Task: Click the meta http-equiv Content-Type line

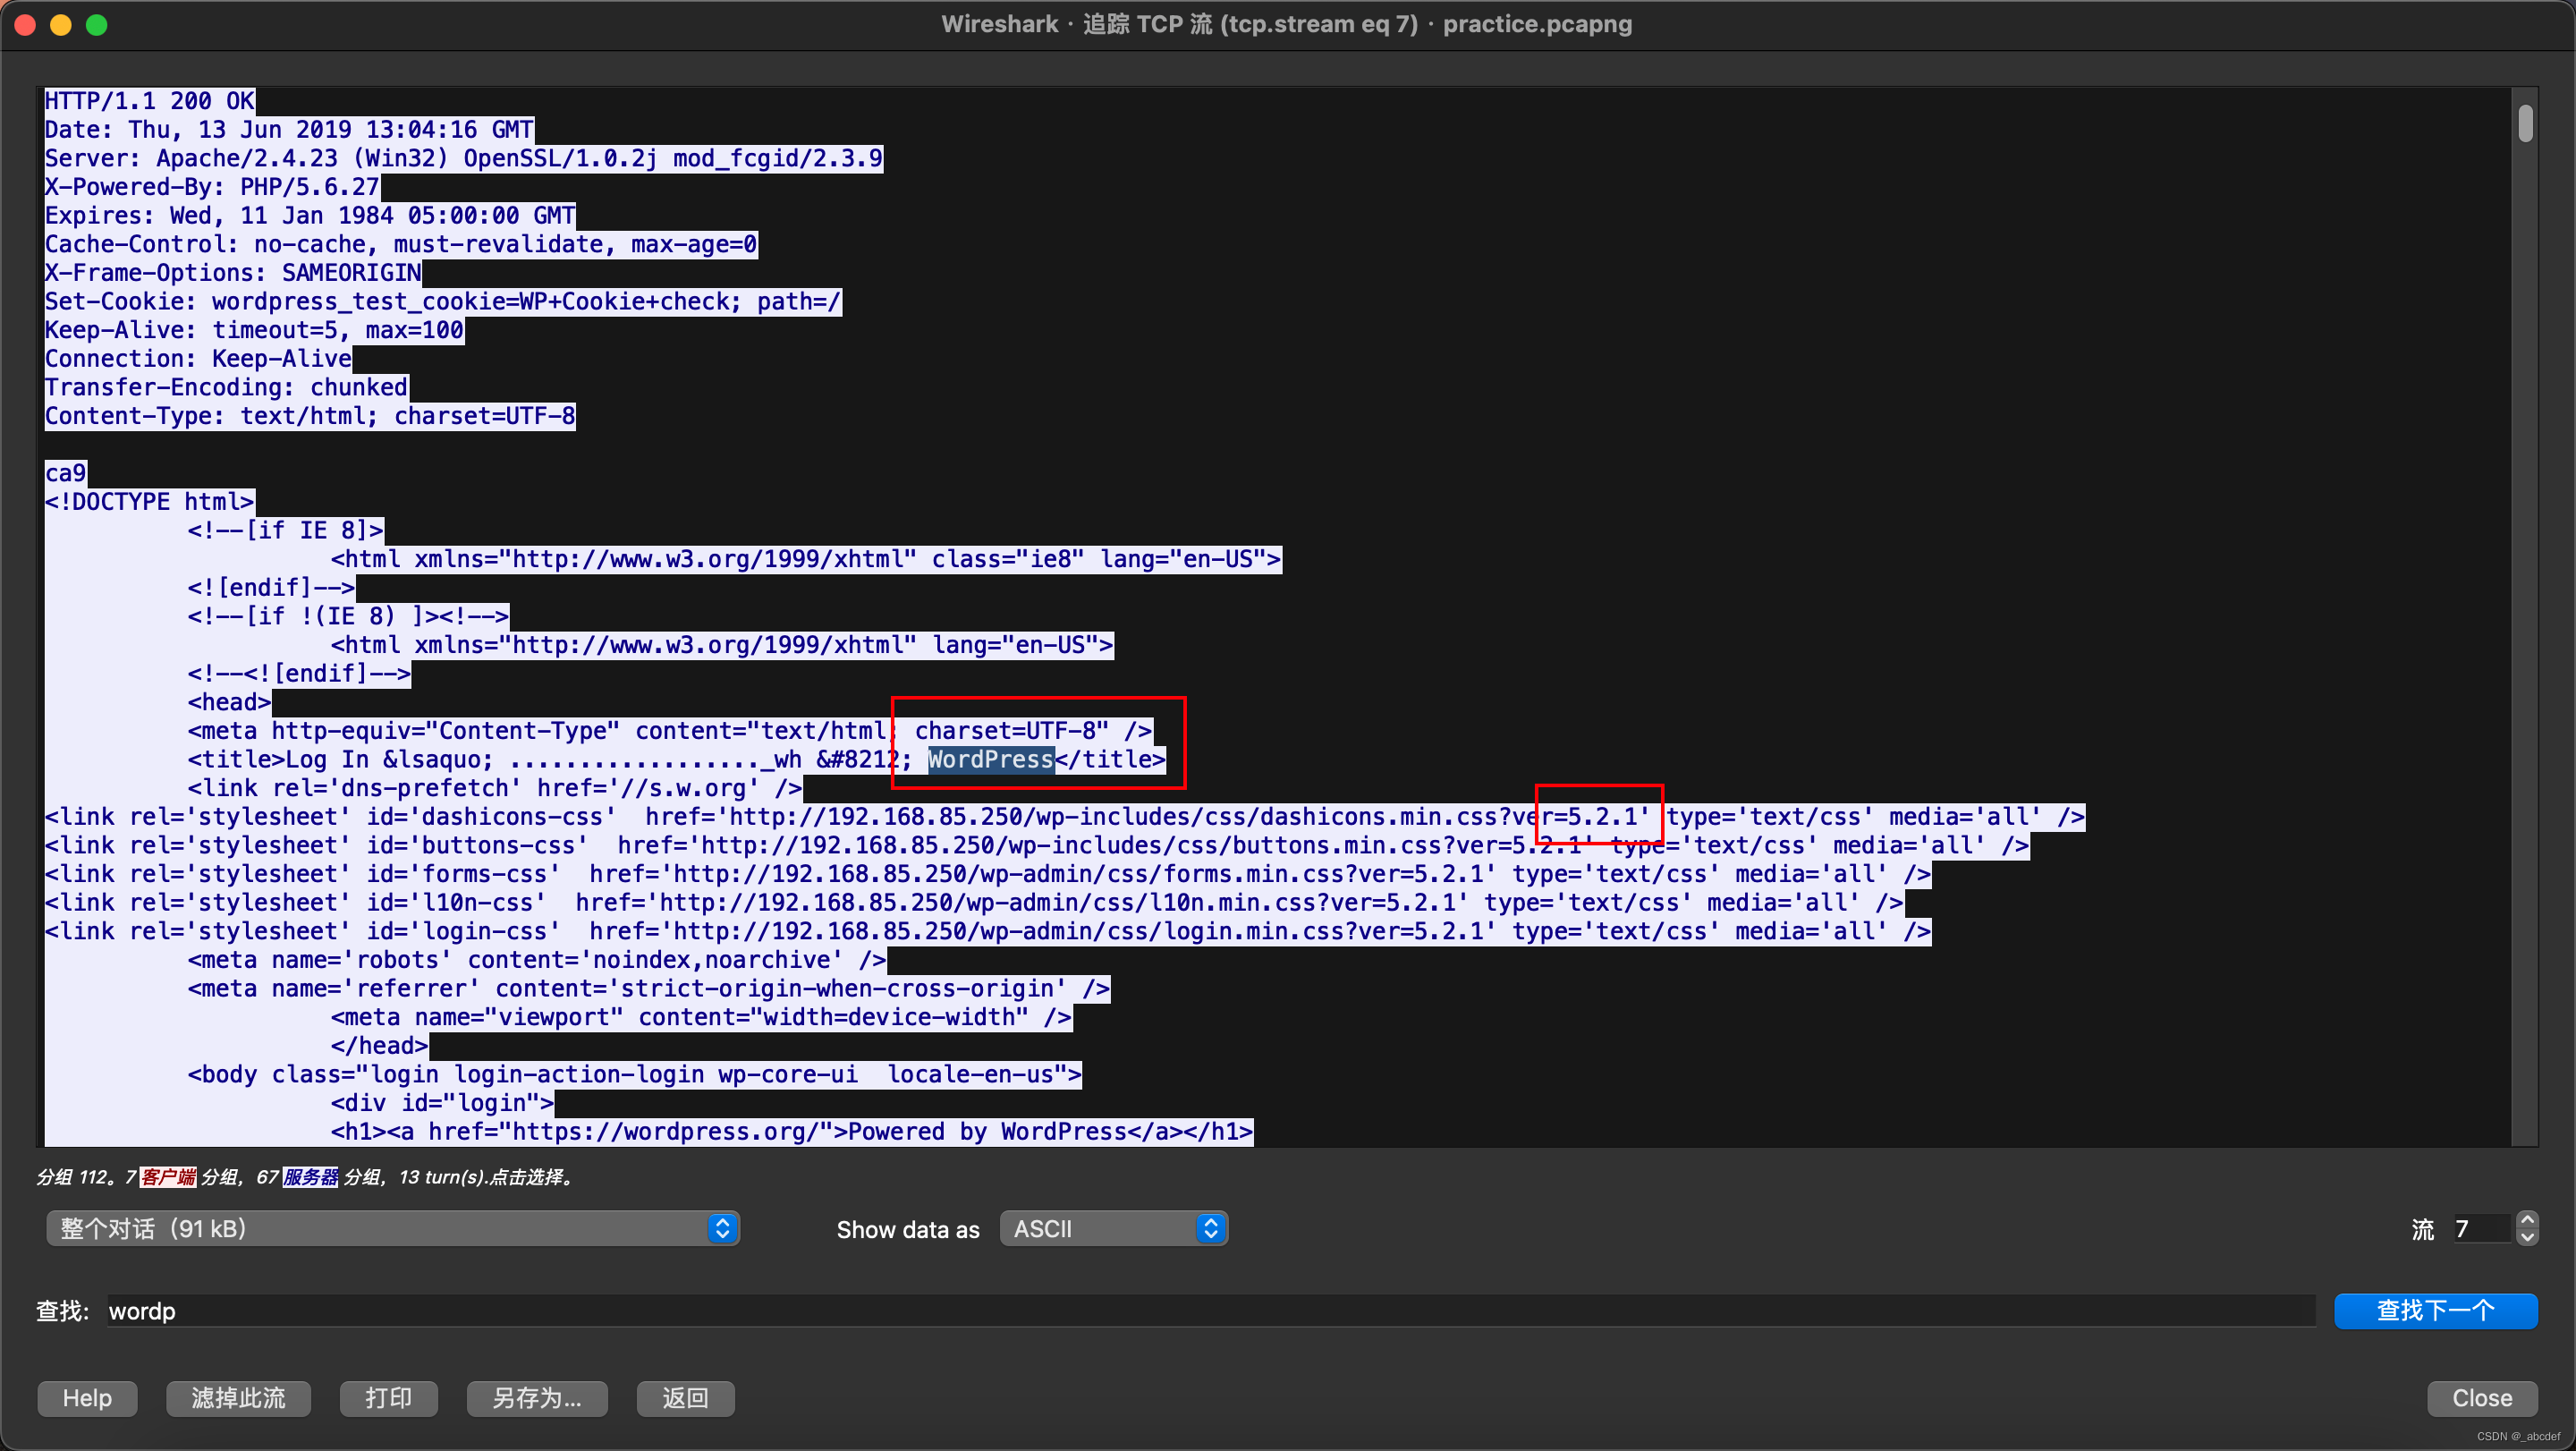Action: tap(670, 731)
